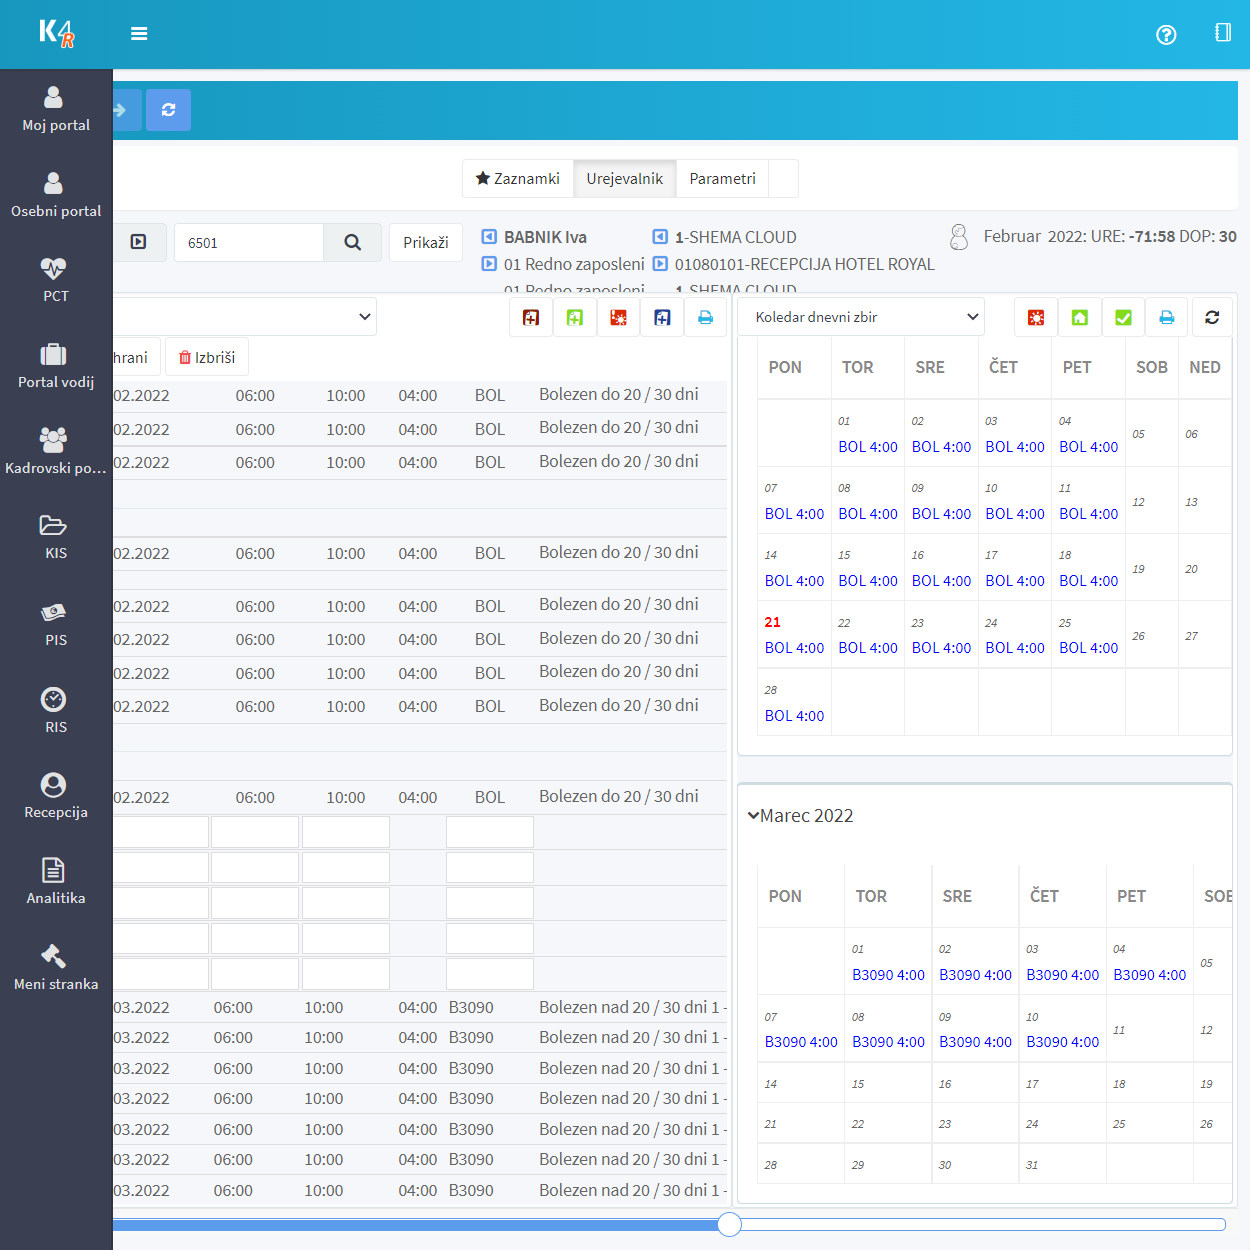Click the person icon before Februar 2022
This screenshot has height=1250, width=1250.
[959, 237]
